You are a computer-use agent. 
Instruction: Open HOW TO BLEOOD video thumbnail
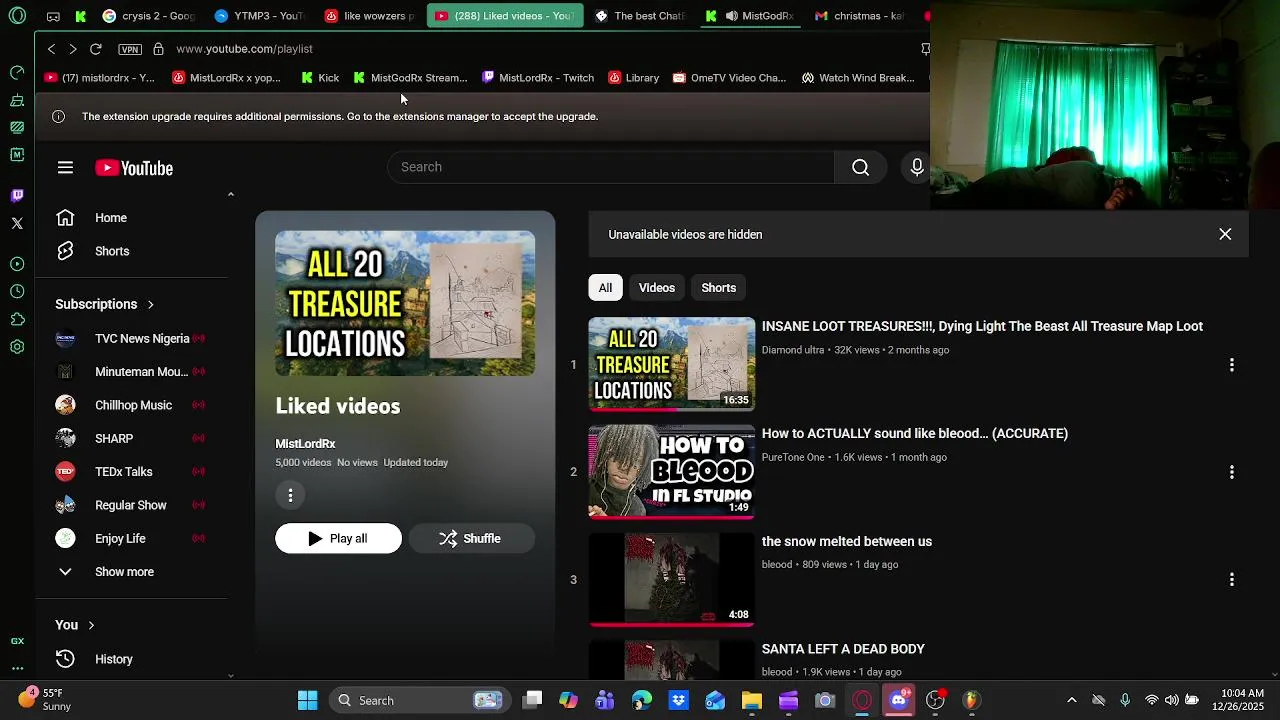pyautogui.click(x=671, y=472)
